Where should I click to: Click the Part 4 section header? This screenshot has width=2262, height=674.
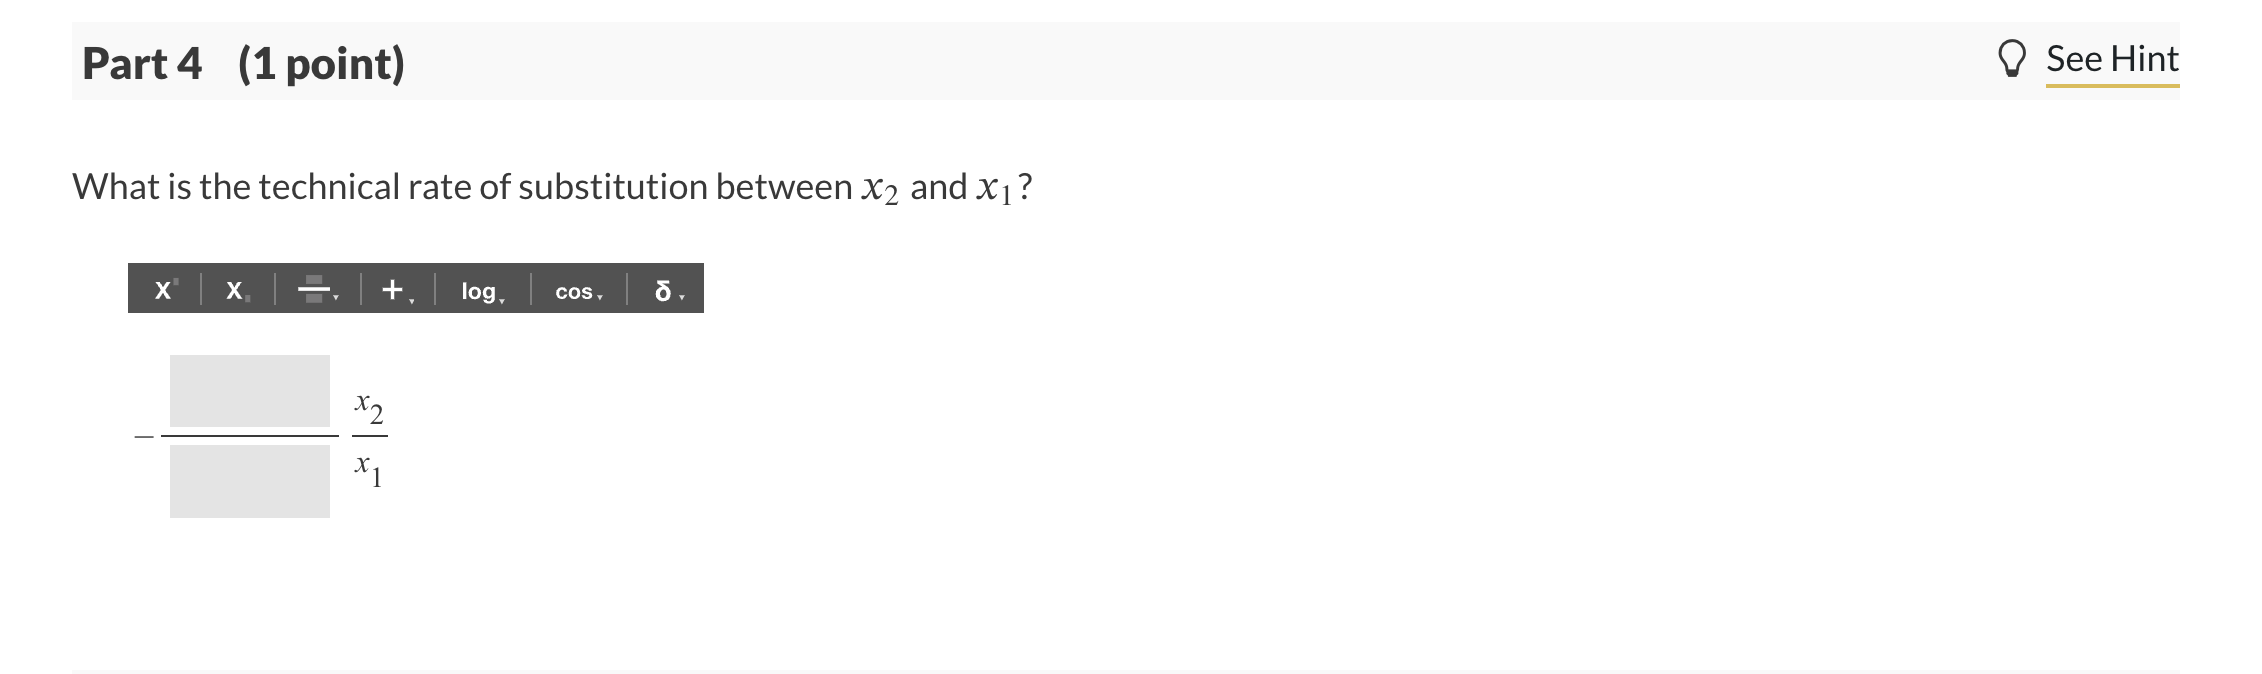(x=243, y=65)
